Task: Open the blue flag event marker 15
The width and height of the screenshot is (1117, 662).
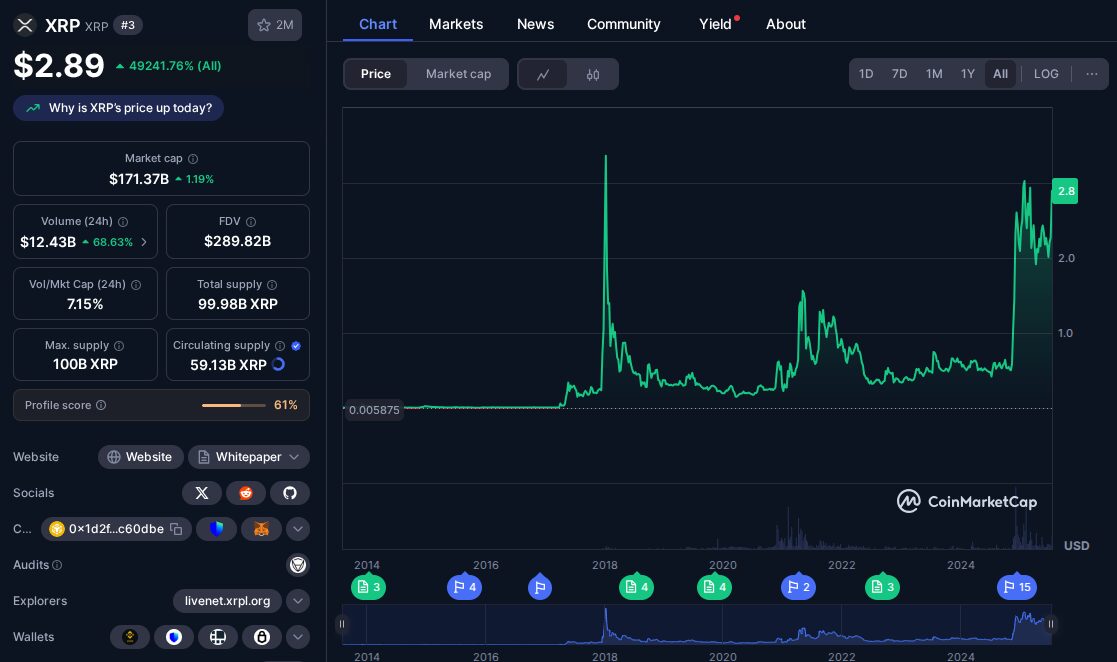Action: [1017, 586]
